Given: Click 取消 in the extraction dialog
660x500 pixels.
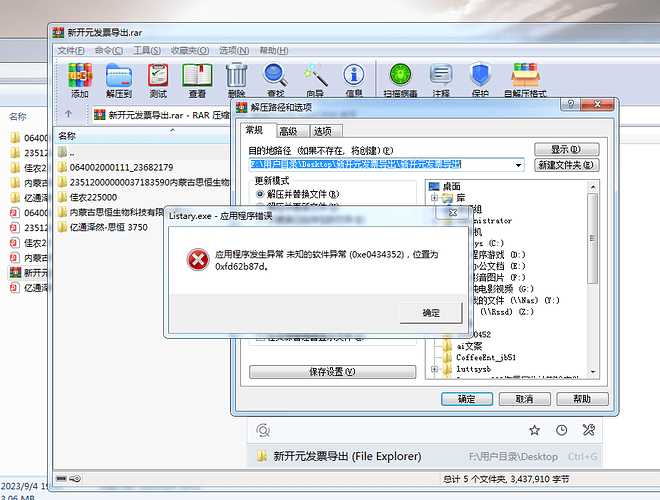Looking at the screenshot, I should click(524, 399).
